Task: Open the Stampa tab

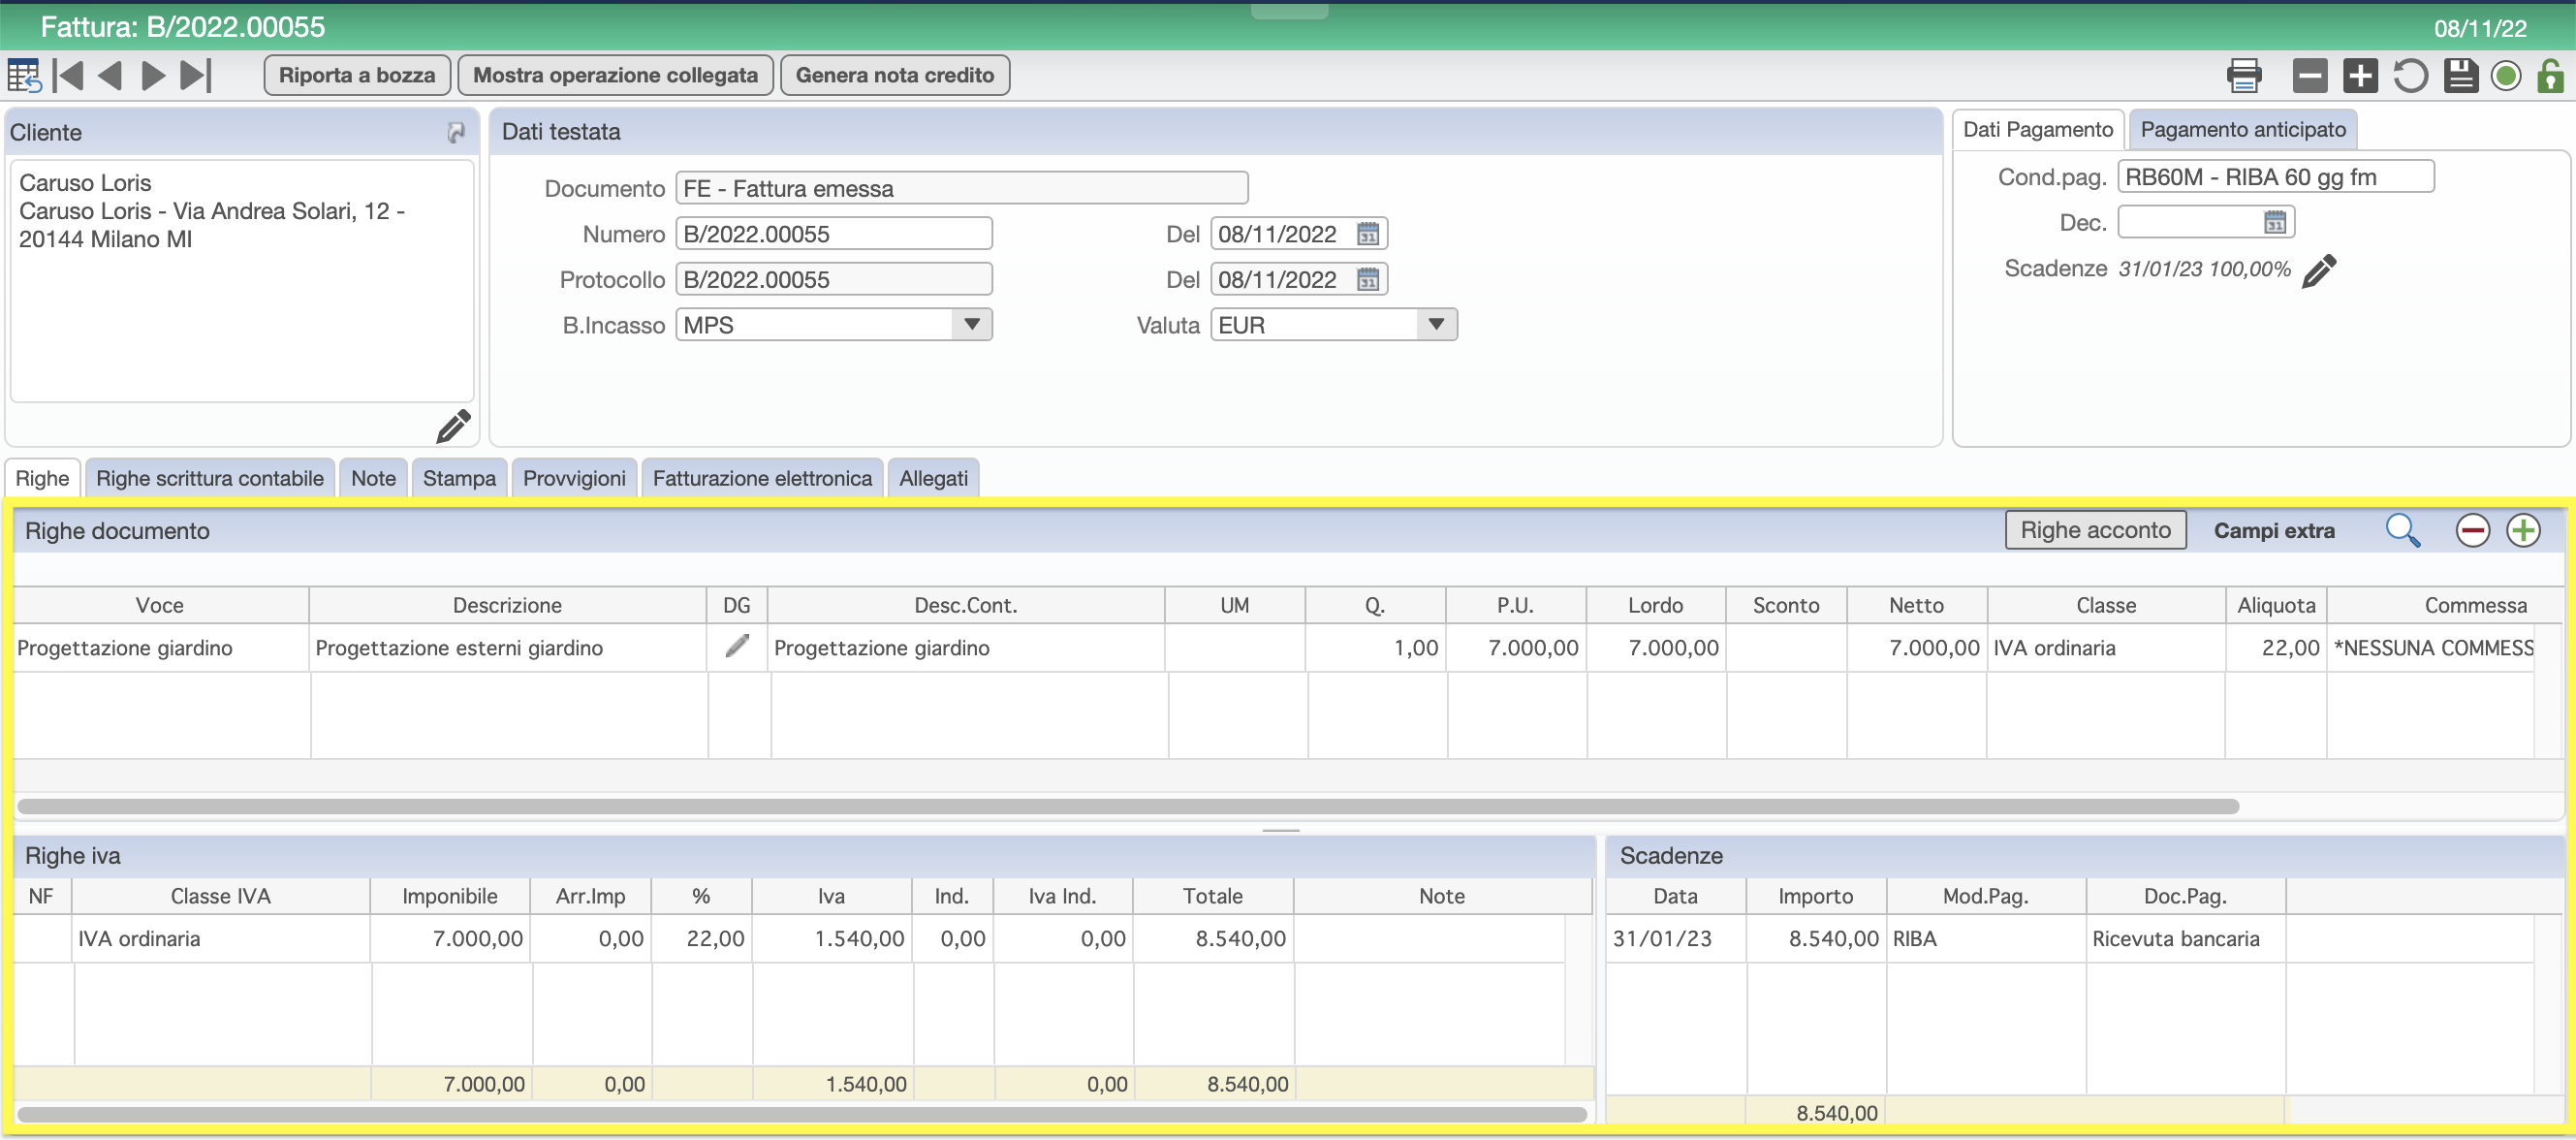Action: coord(459,478)
